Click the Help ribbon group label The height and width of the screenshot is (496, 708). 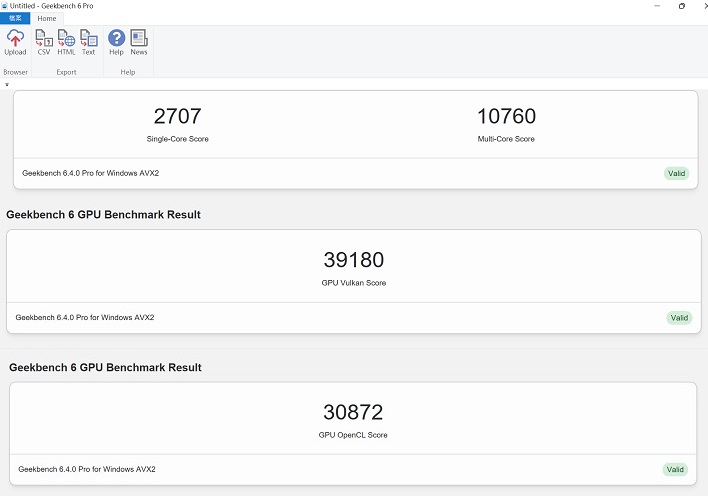coord(128,72)
